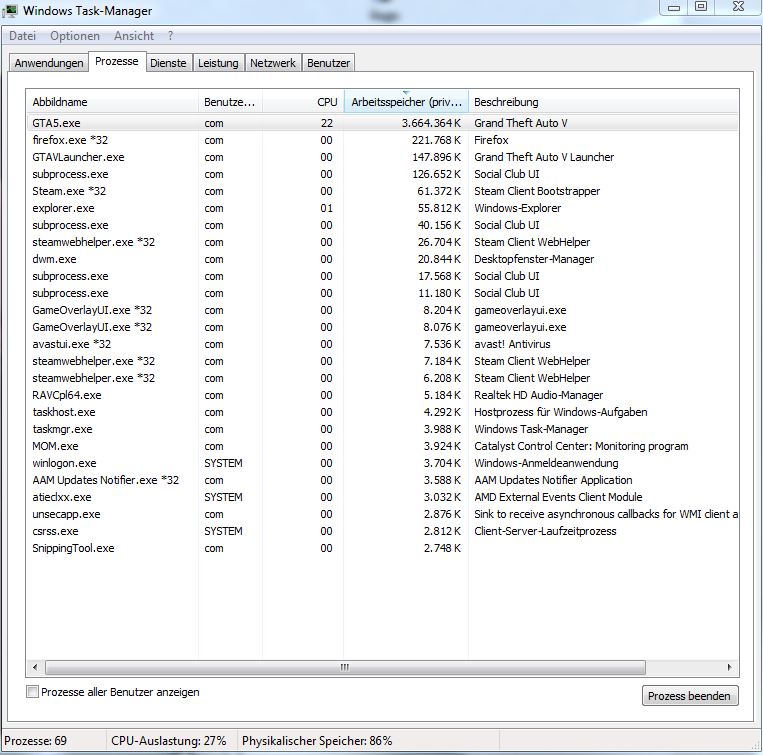This screenshot has width=763, height=755.
Task: Click the 3.664.364 K memory value
Action: pos(431,123)
